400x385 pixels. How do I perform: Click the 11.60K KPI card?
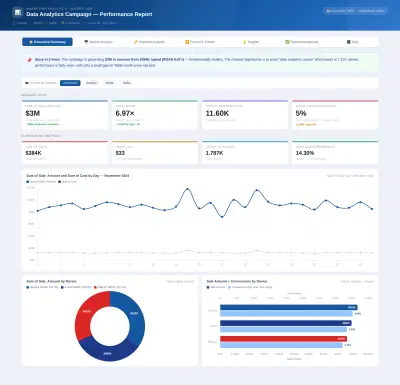tap(245, 115)
